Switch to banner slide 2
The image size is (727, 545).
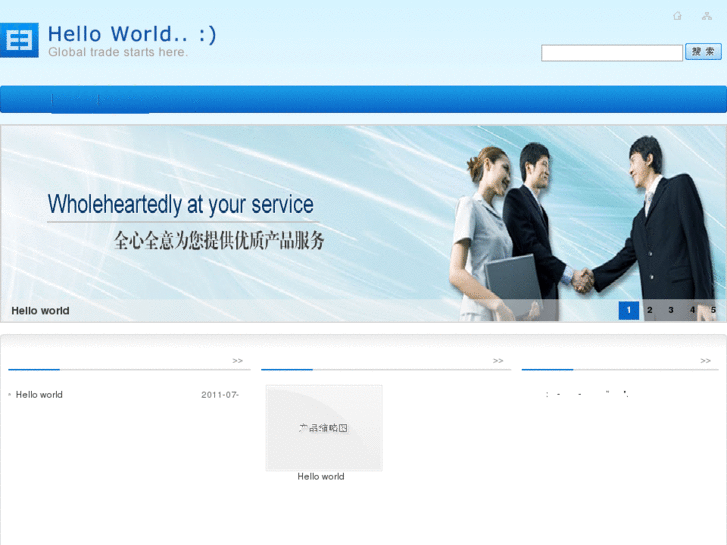pyautogui.click(x=650, y=310)
